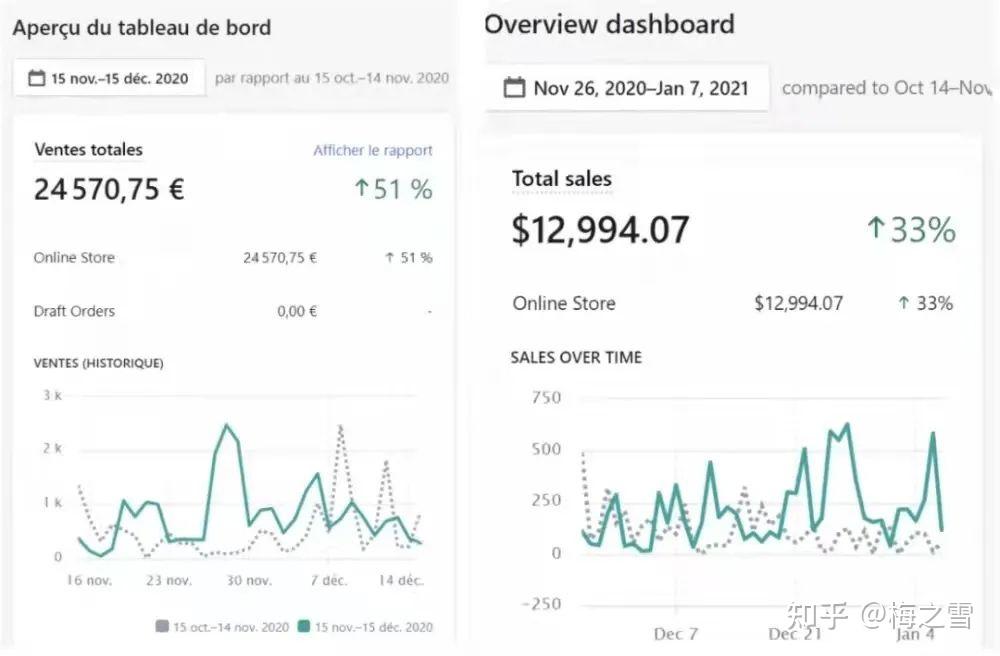Click the Draft Orders row

coord(233,311)
